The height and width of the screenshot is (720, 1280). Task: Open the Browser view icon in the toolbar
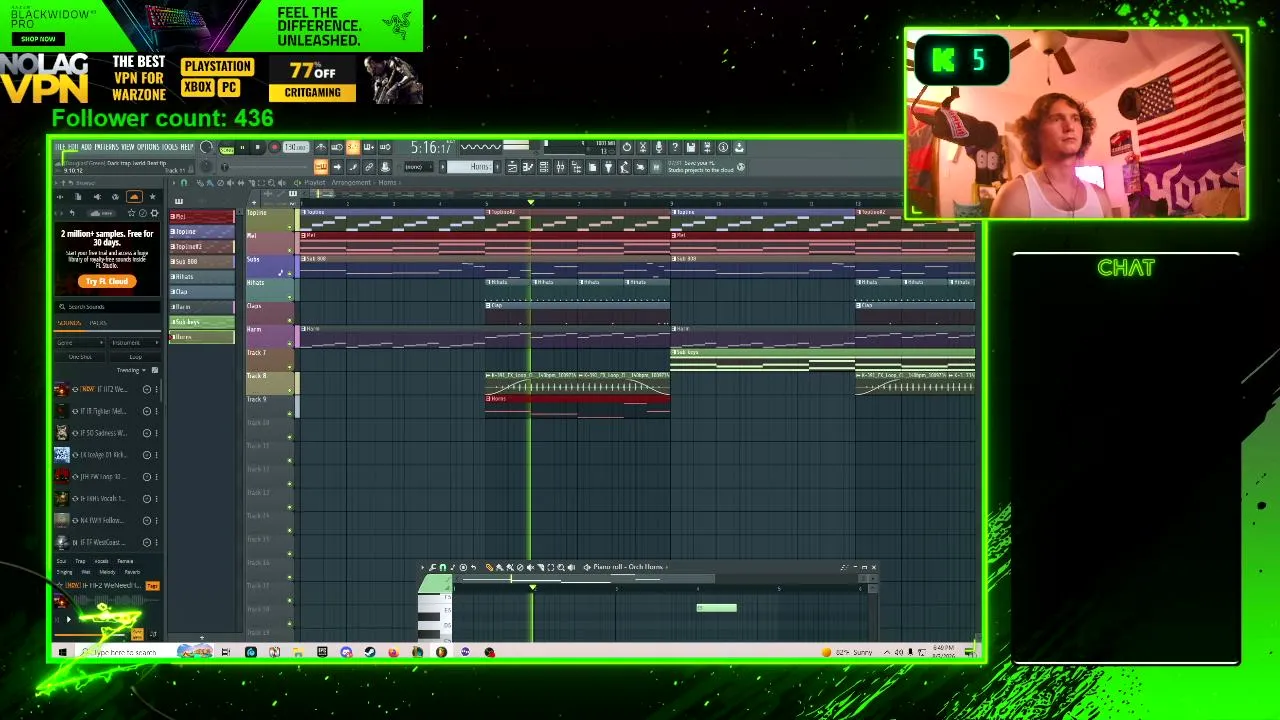click(576, 167)
